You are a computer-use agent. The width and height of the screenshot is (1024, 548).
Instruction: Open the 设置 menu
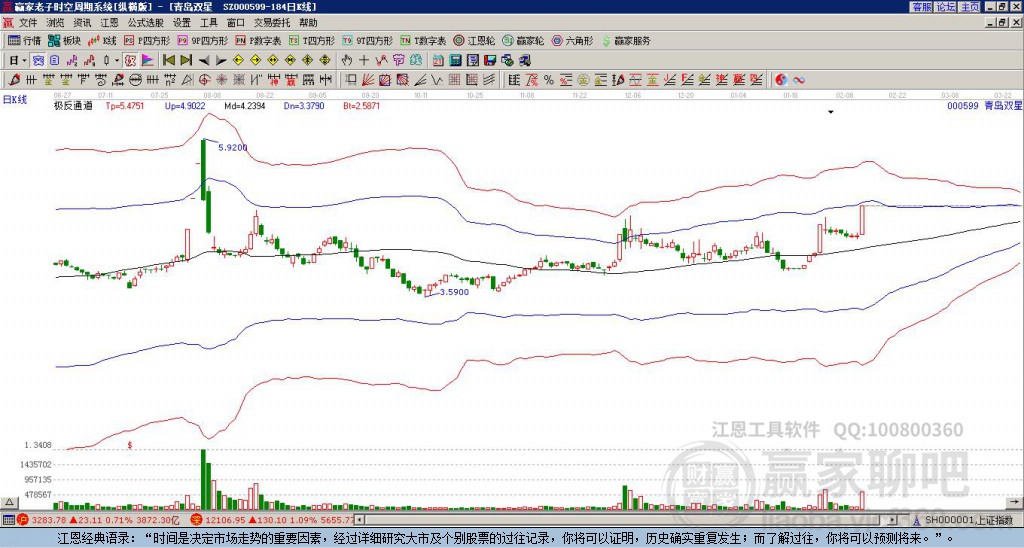182,23
